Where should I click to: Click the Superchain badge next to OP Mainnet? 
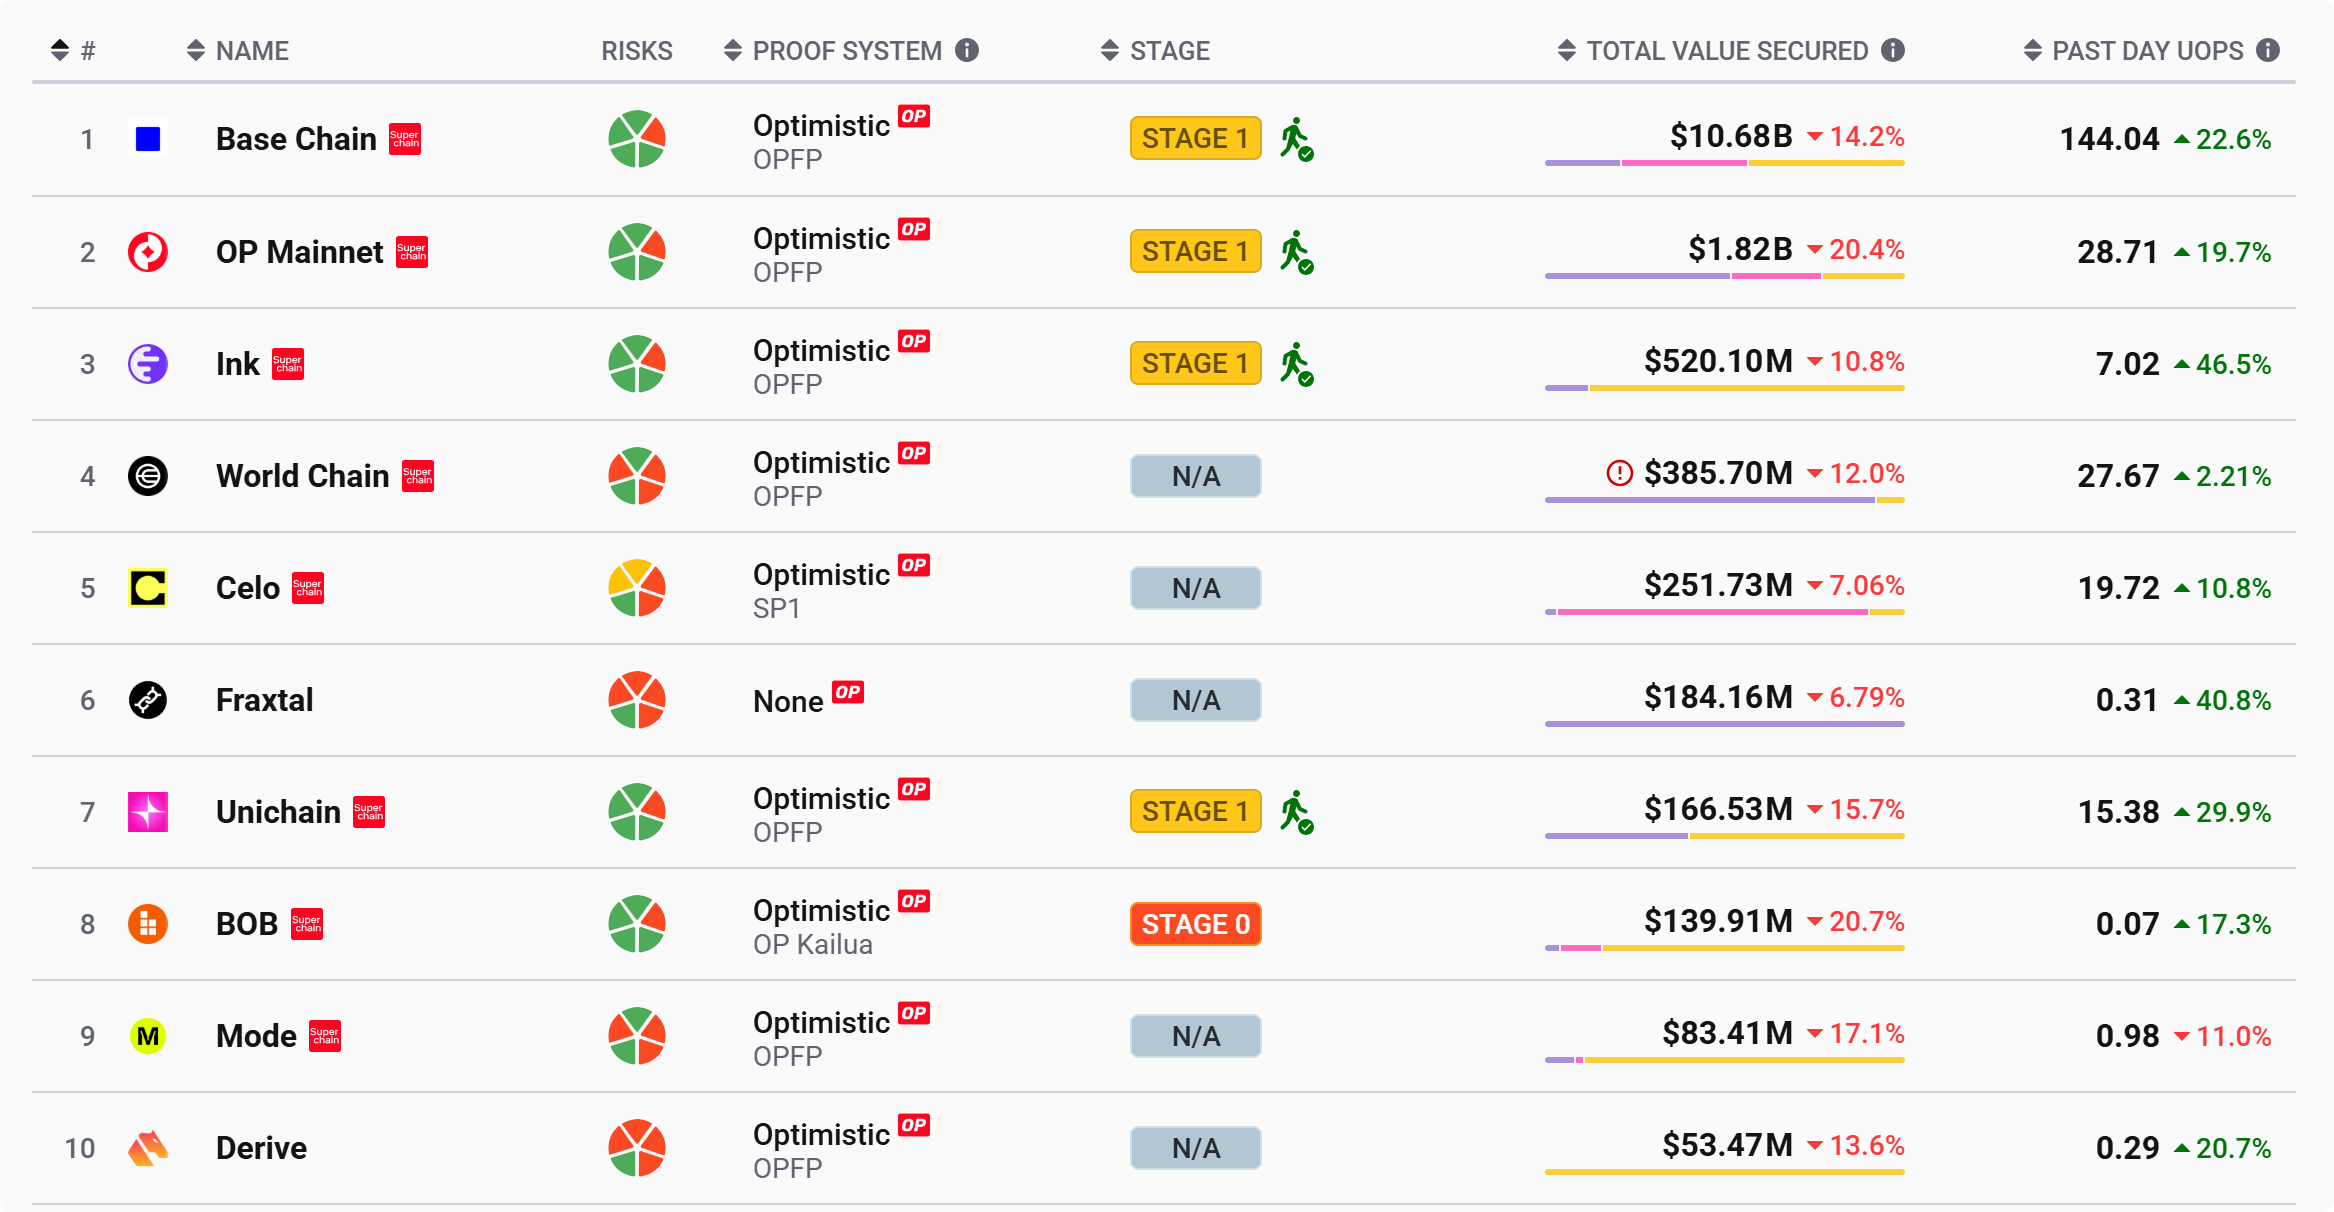pyautogui.click(x=412, y=252)
